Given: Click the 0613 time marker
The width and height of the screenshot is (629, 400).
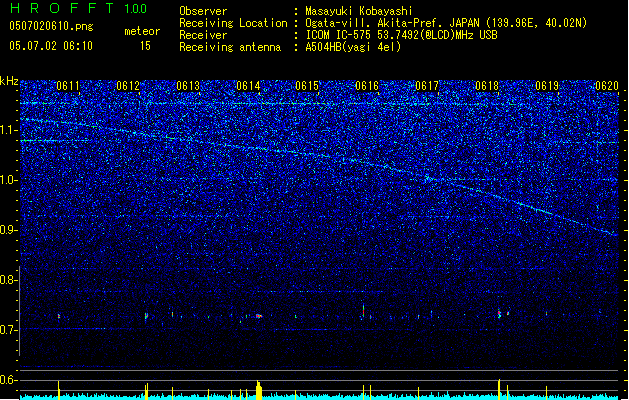Looking at the screenshot, I should 188,85.
